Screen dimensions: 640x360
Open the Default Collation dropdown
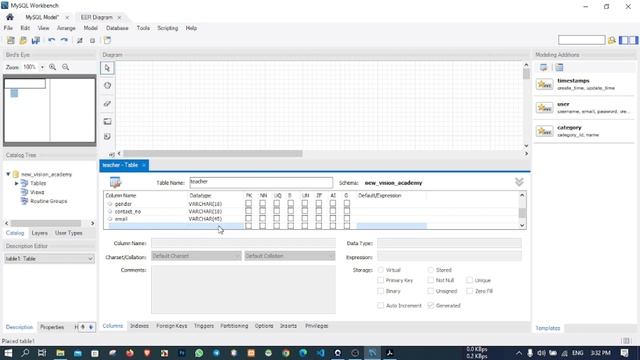(x=289, y=256)
